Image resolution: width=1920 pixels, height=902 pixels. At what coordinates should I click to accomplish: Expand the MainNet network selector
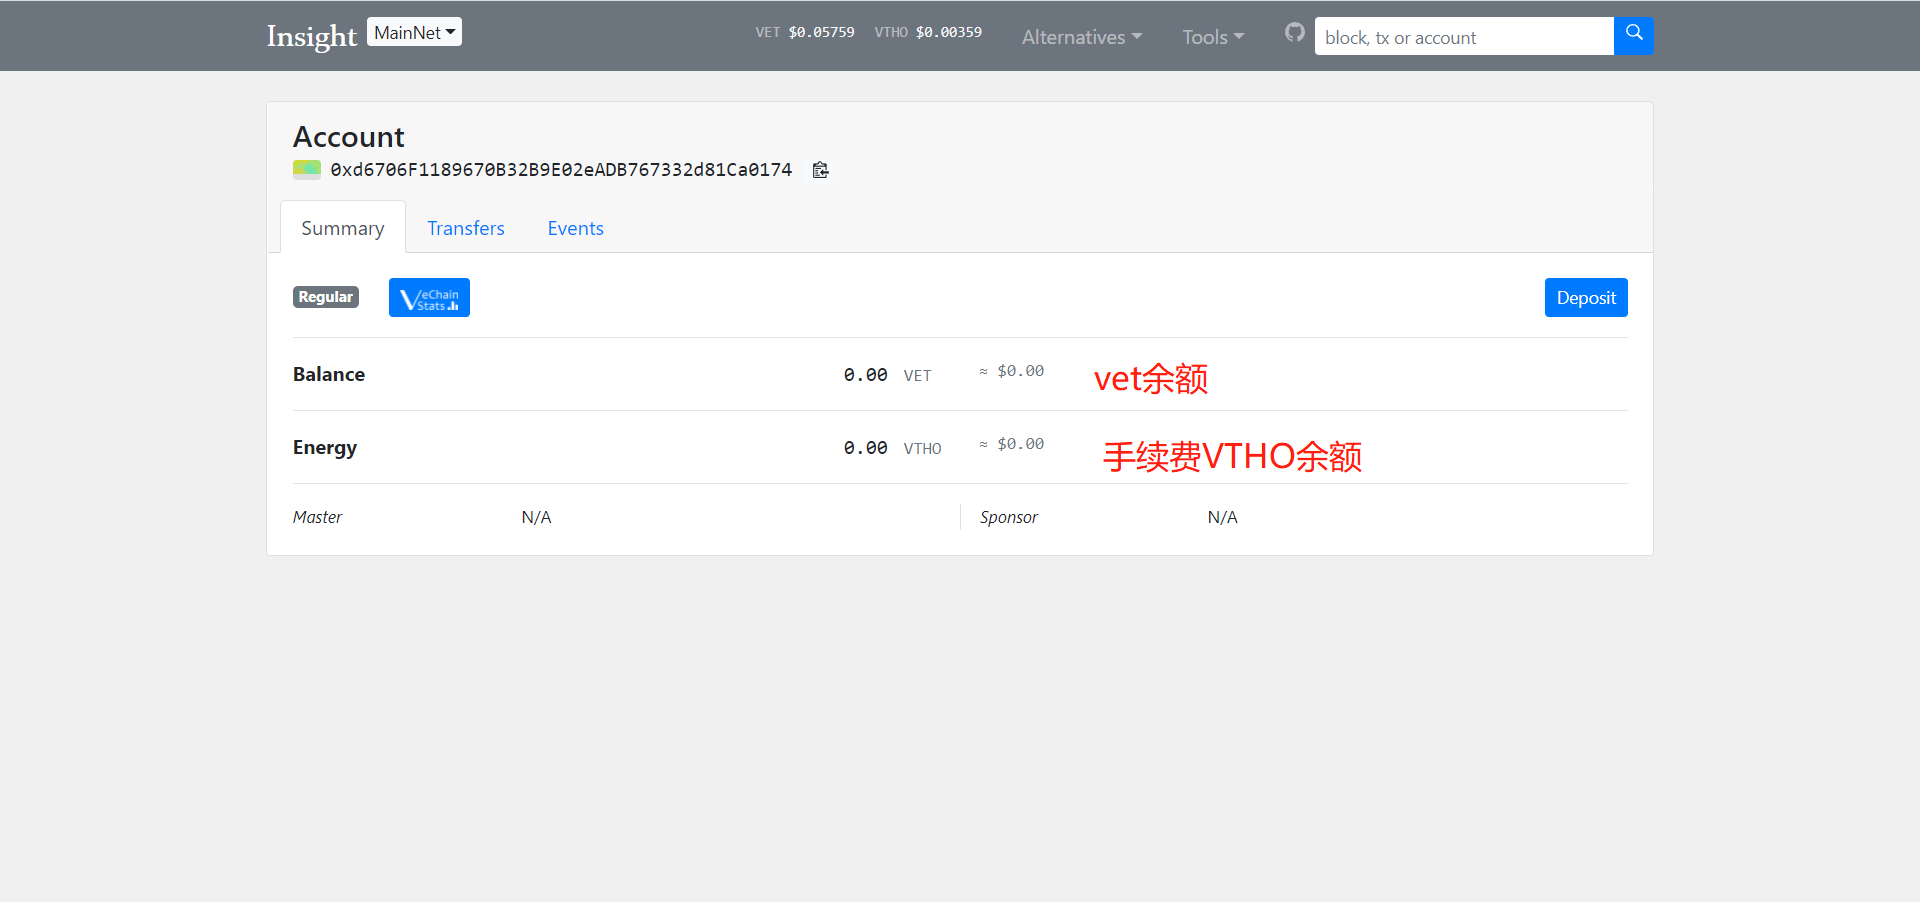pos(414,33)
